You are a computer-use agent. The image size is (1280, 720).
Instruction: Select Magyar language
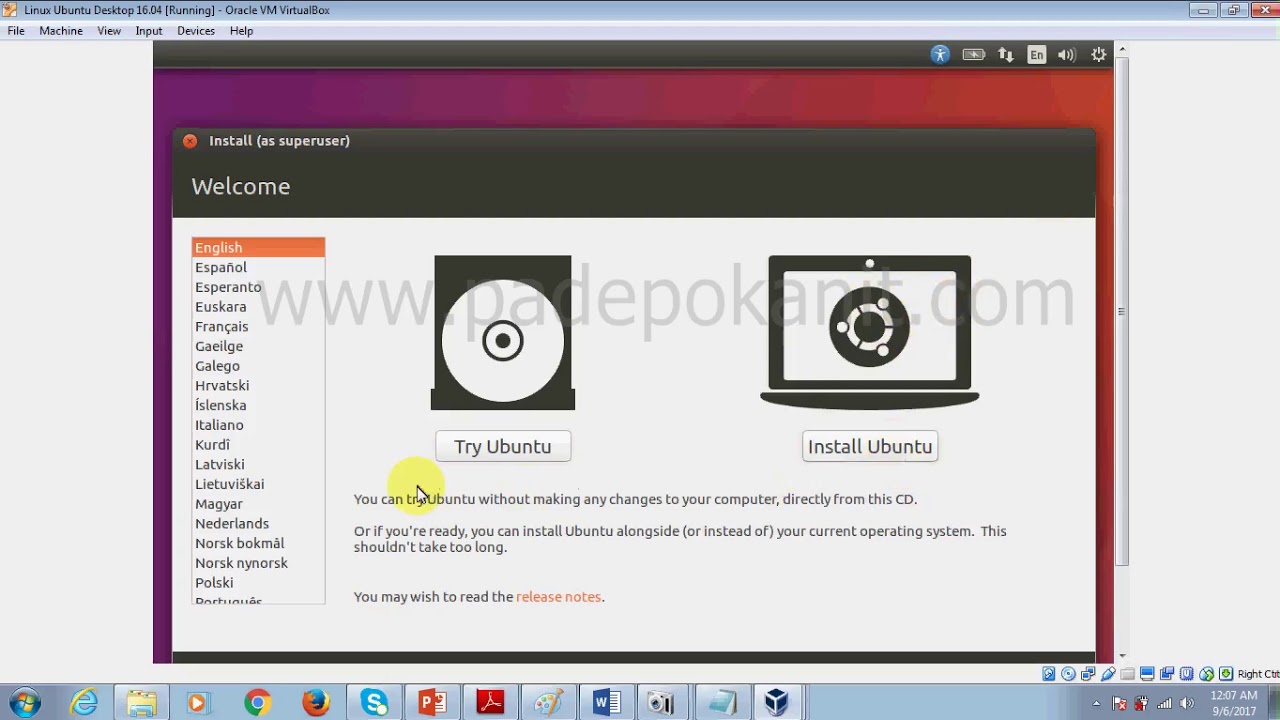click(258, 504)
